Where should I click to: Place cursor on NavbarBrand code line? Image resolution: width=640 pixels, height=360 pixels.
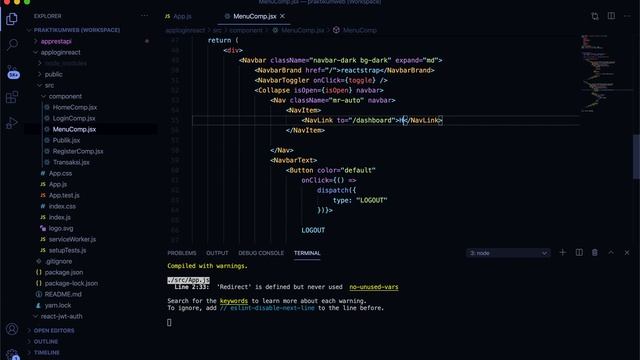pyautogui.click(x=344, y=70)
